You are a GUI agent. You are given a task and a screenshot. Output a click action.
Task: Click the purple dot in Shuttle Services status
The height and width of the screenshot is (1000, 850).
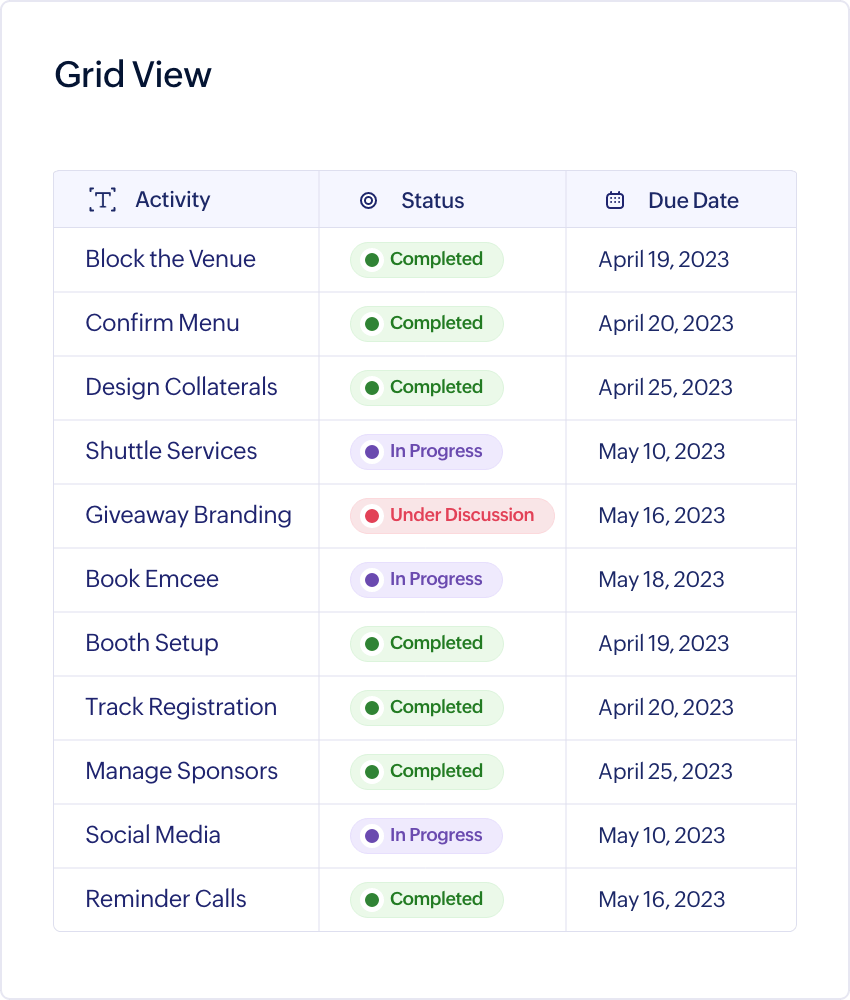(x=372, y=452)
